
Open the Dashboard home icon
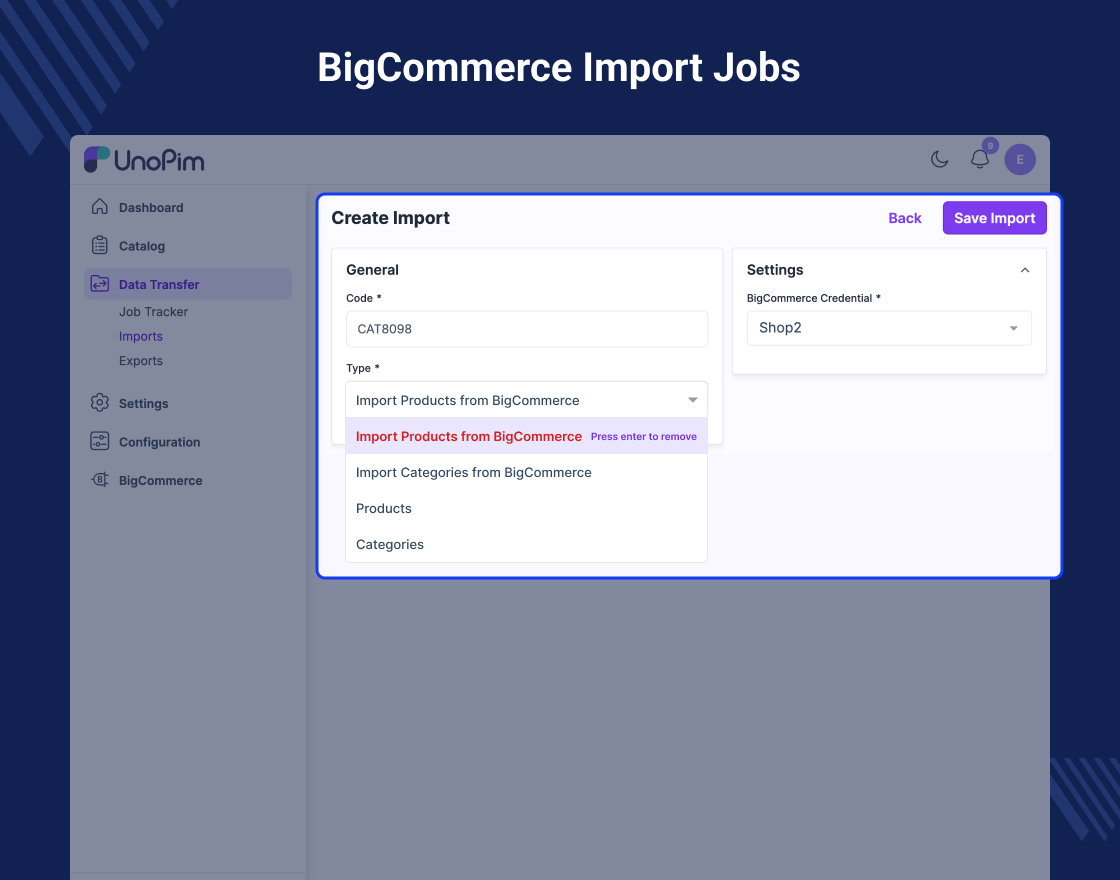tap(100, 207)
